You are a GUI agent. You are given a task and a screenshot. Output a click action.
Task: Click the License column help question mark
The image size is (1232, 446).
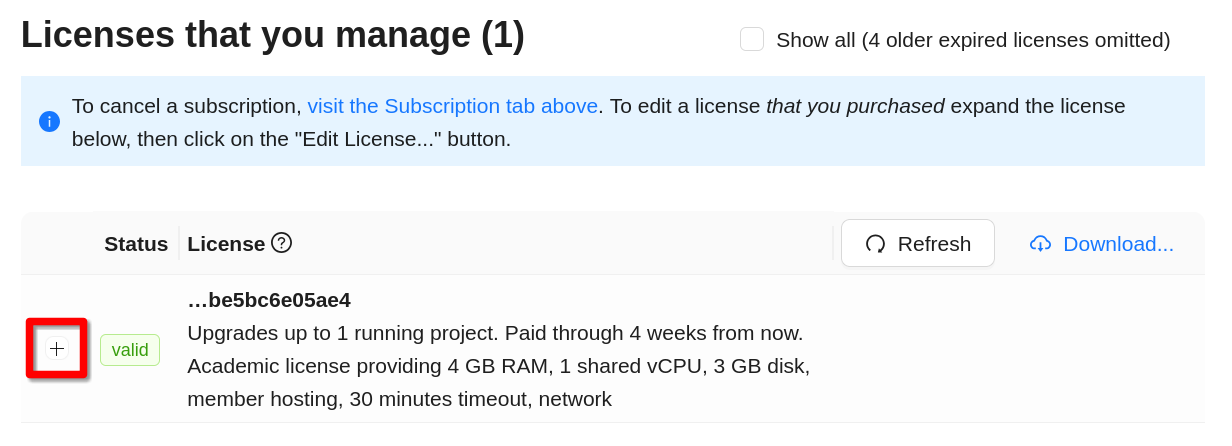click(281, 243)
